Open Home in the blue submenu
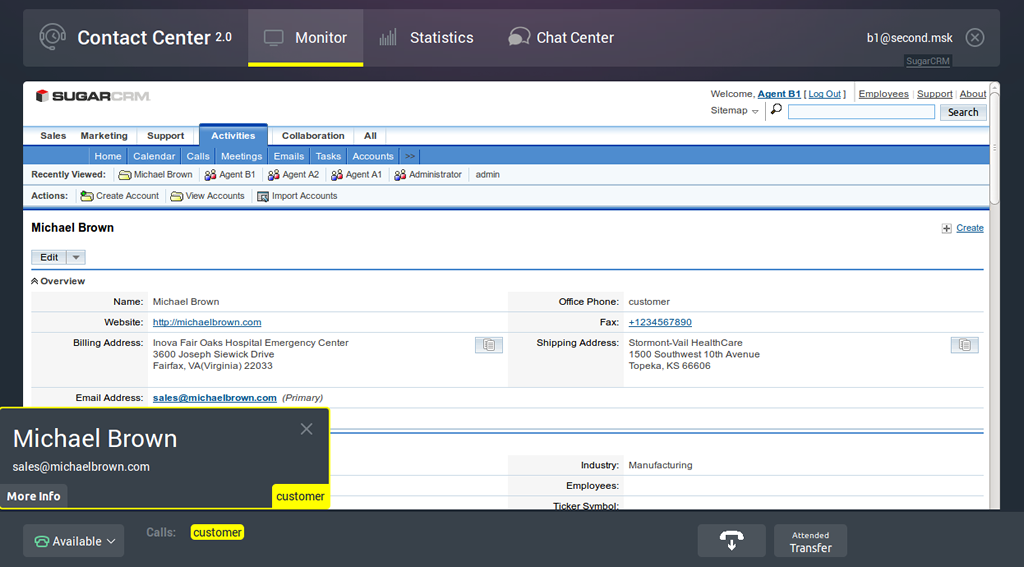 [108, 156]
